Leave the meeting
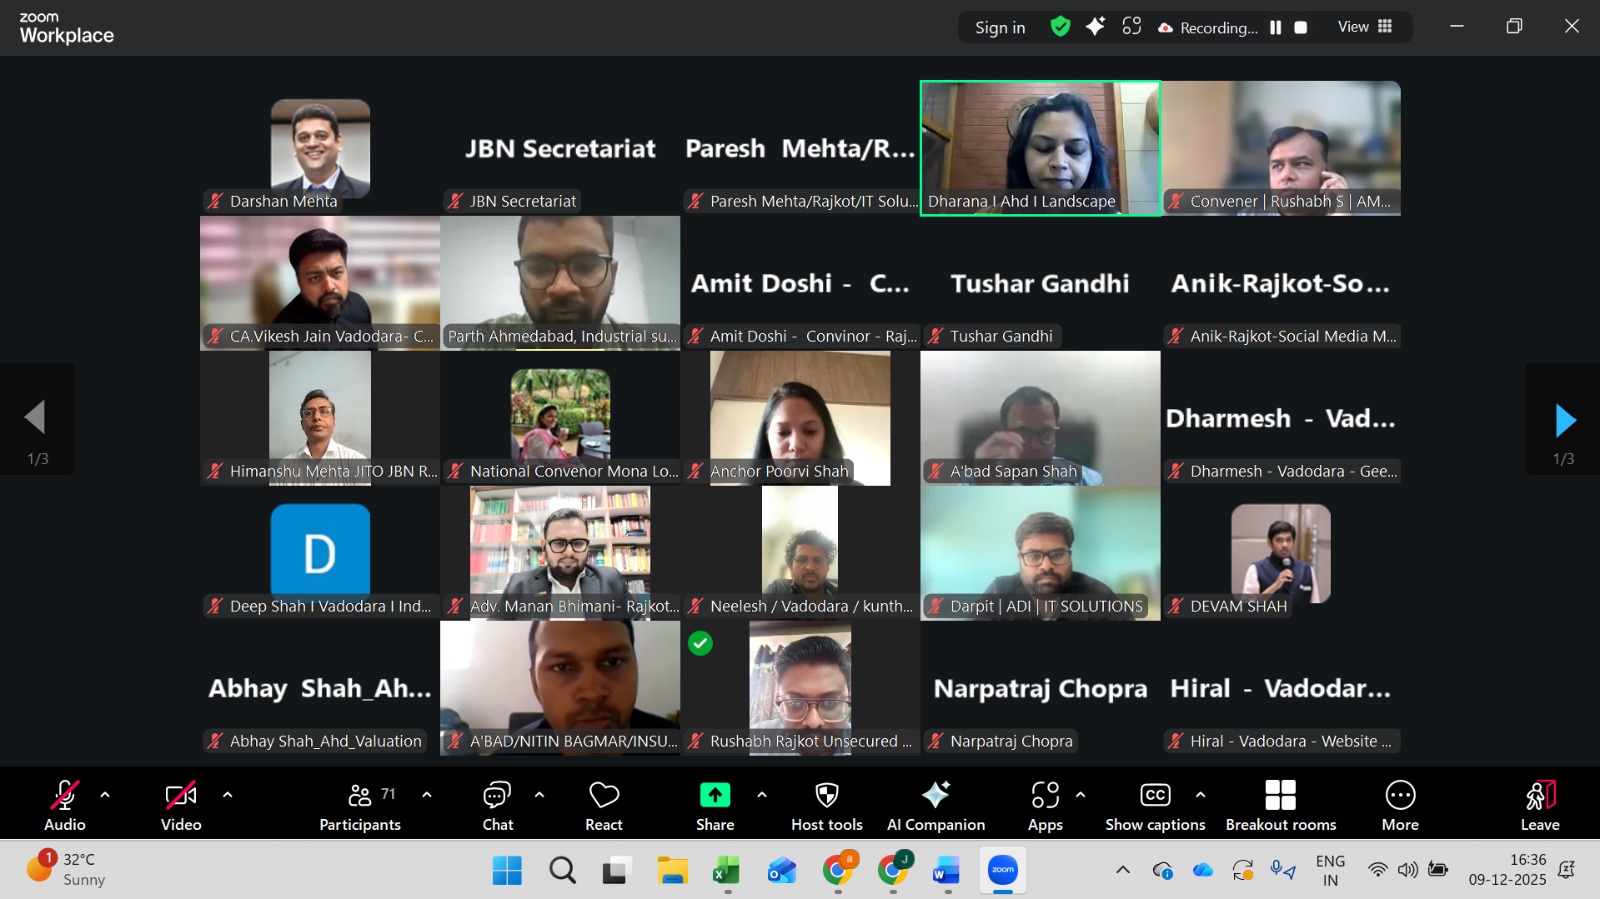This screenshot has height=899, width=1600. click(1540, 806)
